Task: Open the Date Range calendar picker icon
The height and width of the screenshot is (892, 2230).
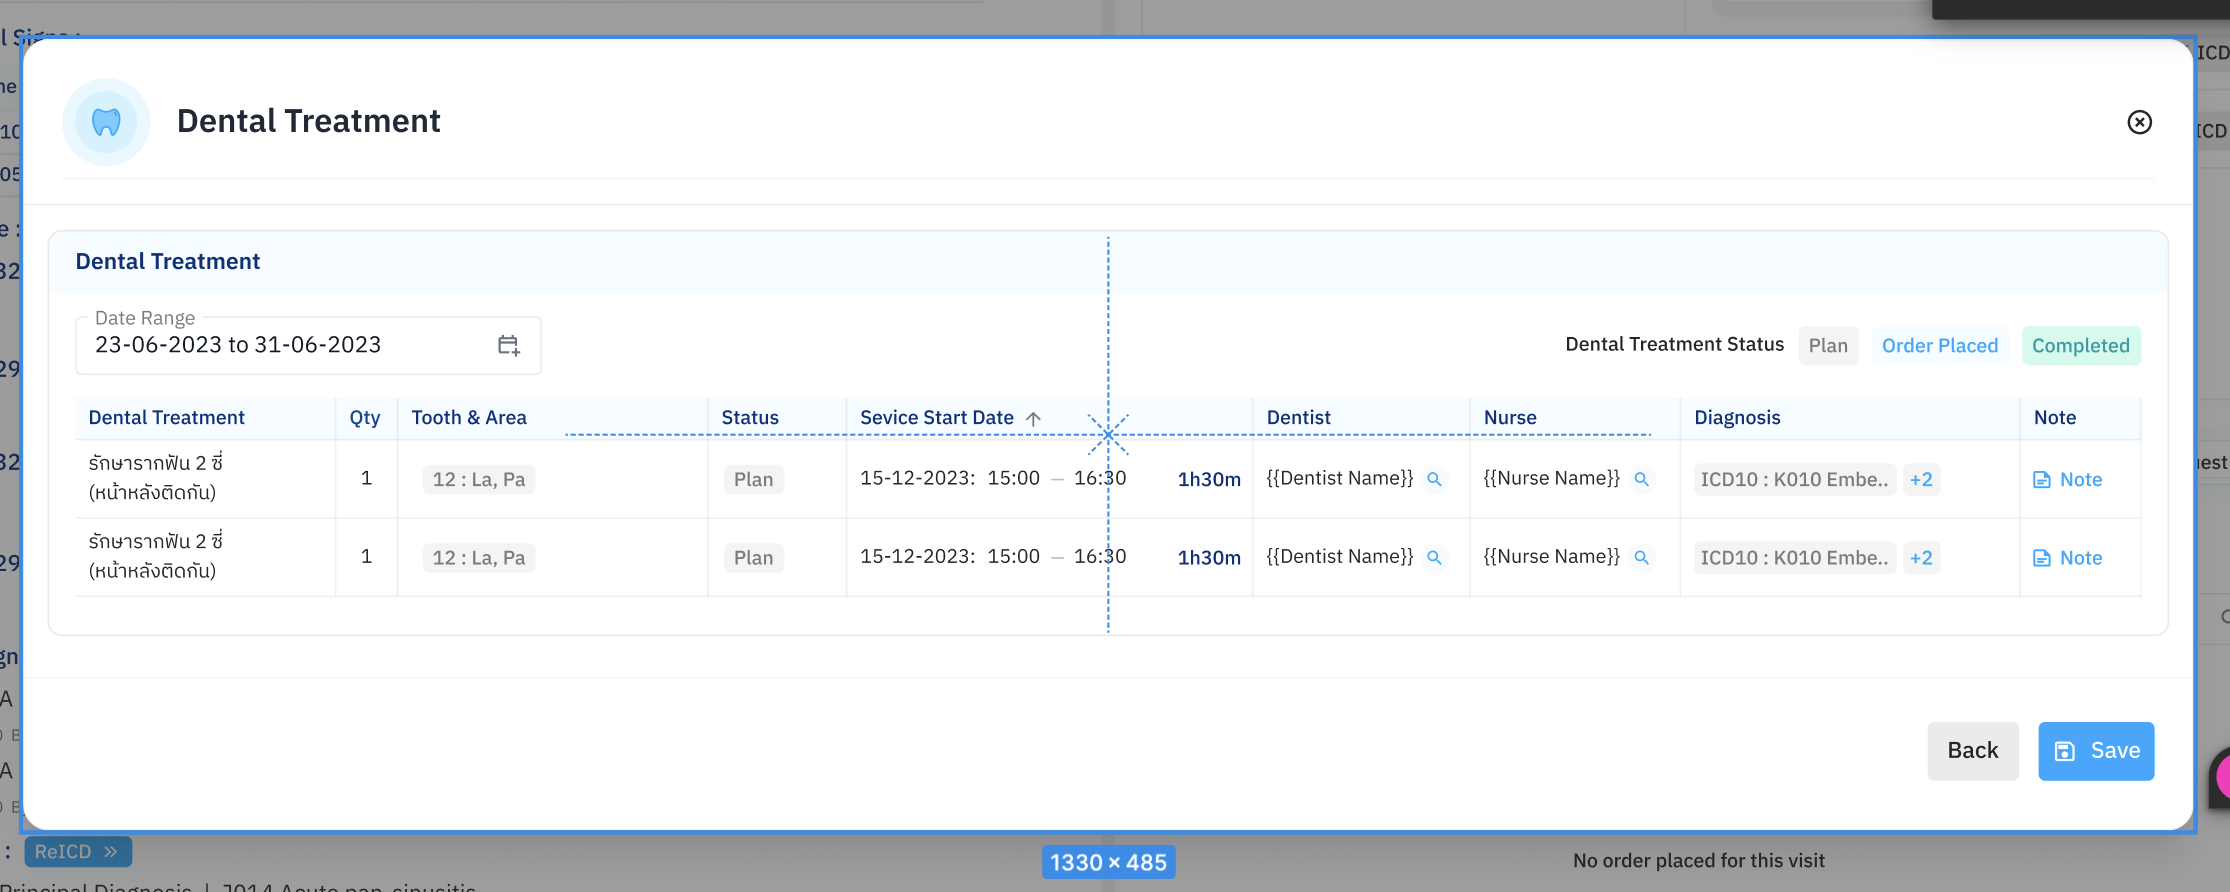Action: 508,346
